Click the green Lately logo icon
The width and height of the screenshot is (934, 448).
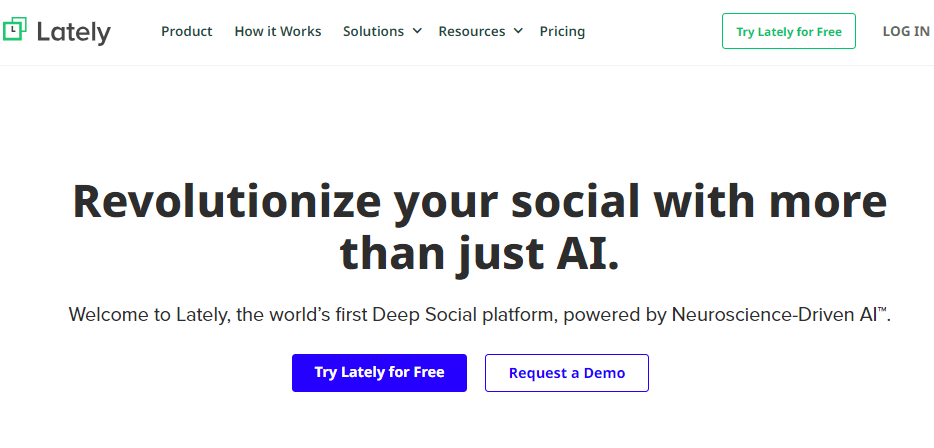tap(14, 30)
